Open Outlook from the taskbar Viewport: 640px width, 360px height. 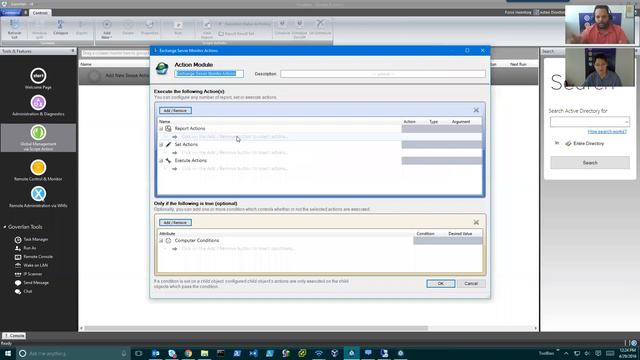pyautogui.click(x=156, y=353)
